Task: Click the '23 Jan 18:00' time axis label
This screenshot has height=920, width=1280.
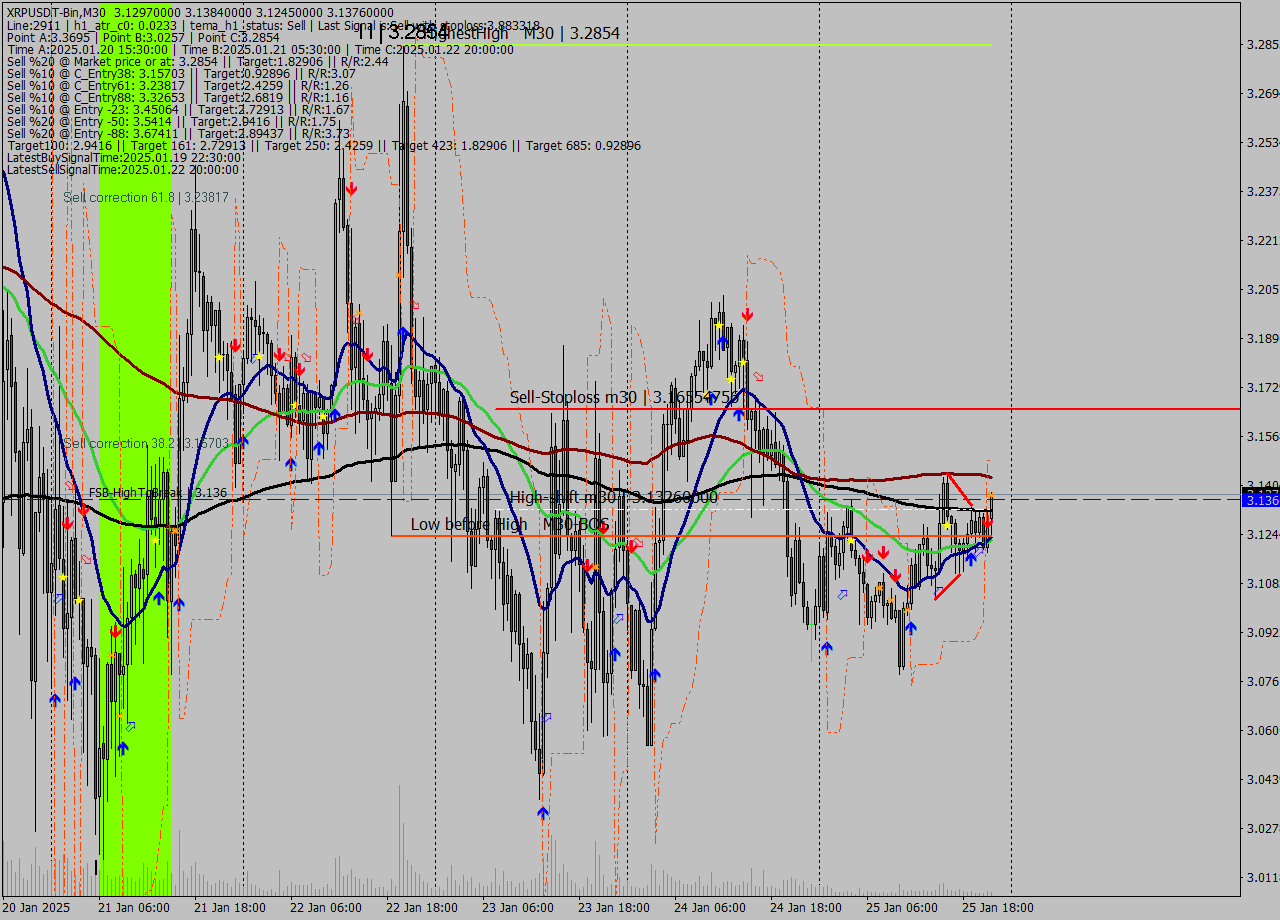Action: pyautogui.click(x=614, y=908)
